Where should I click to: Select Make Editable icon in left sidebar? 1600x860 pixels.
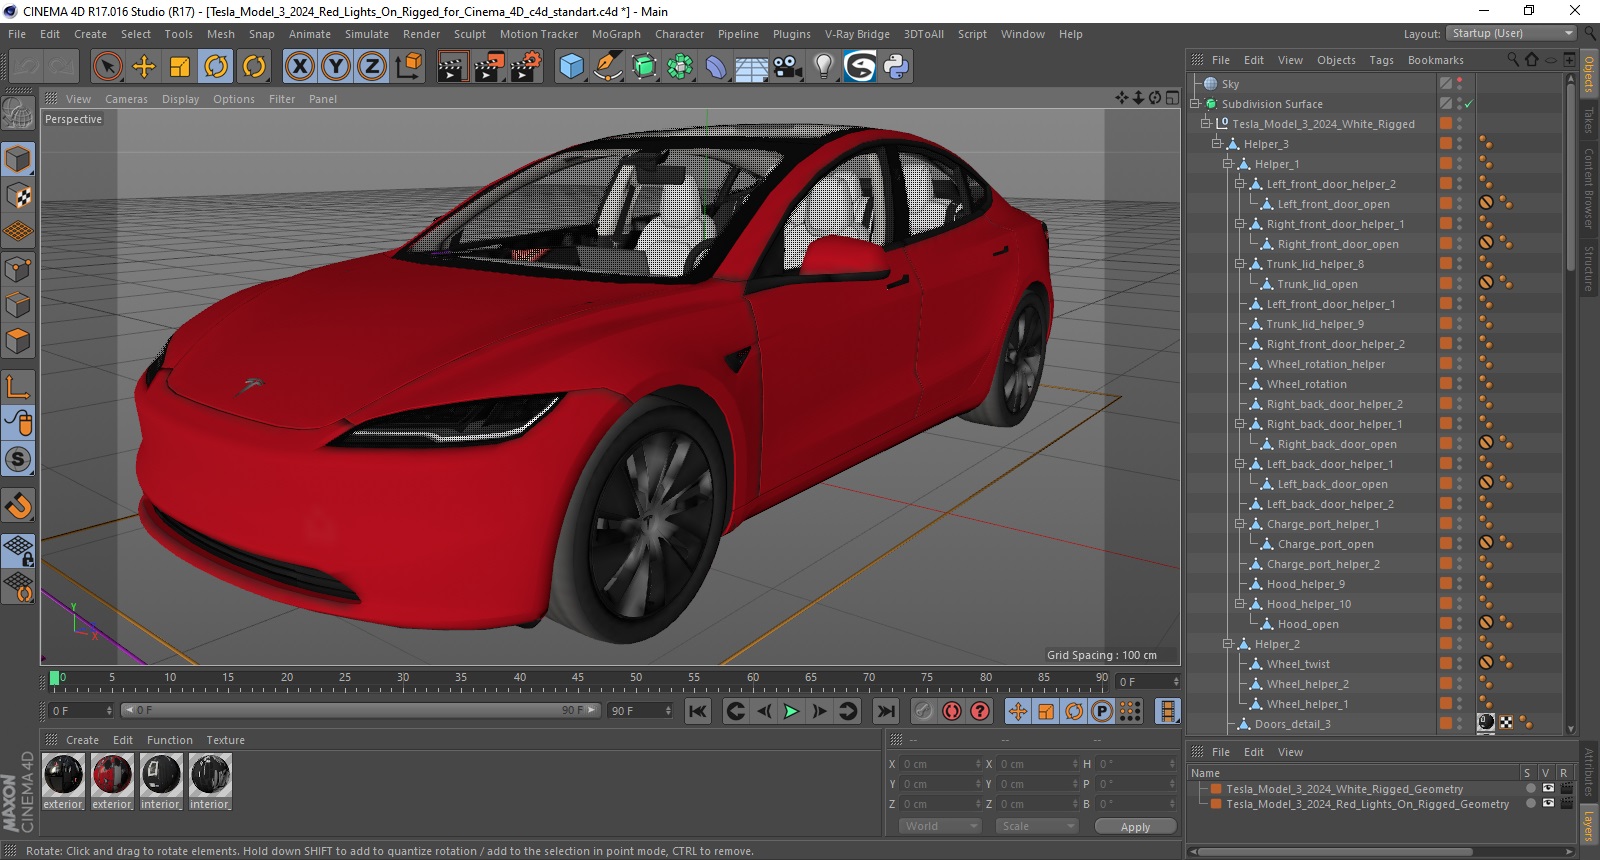point(18,113)
